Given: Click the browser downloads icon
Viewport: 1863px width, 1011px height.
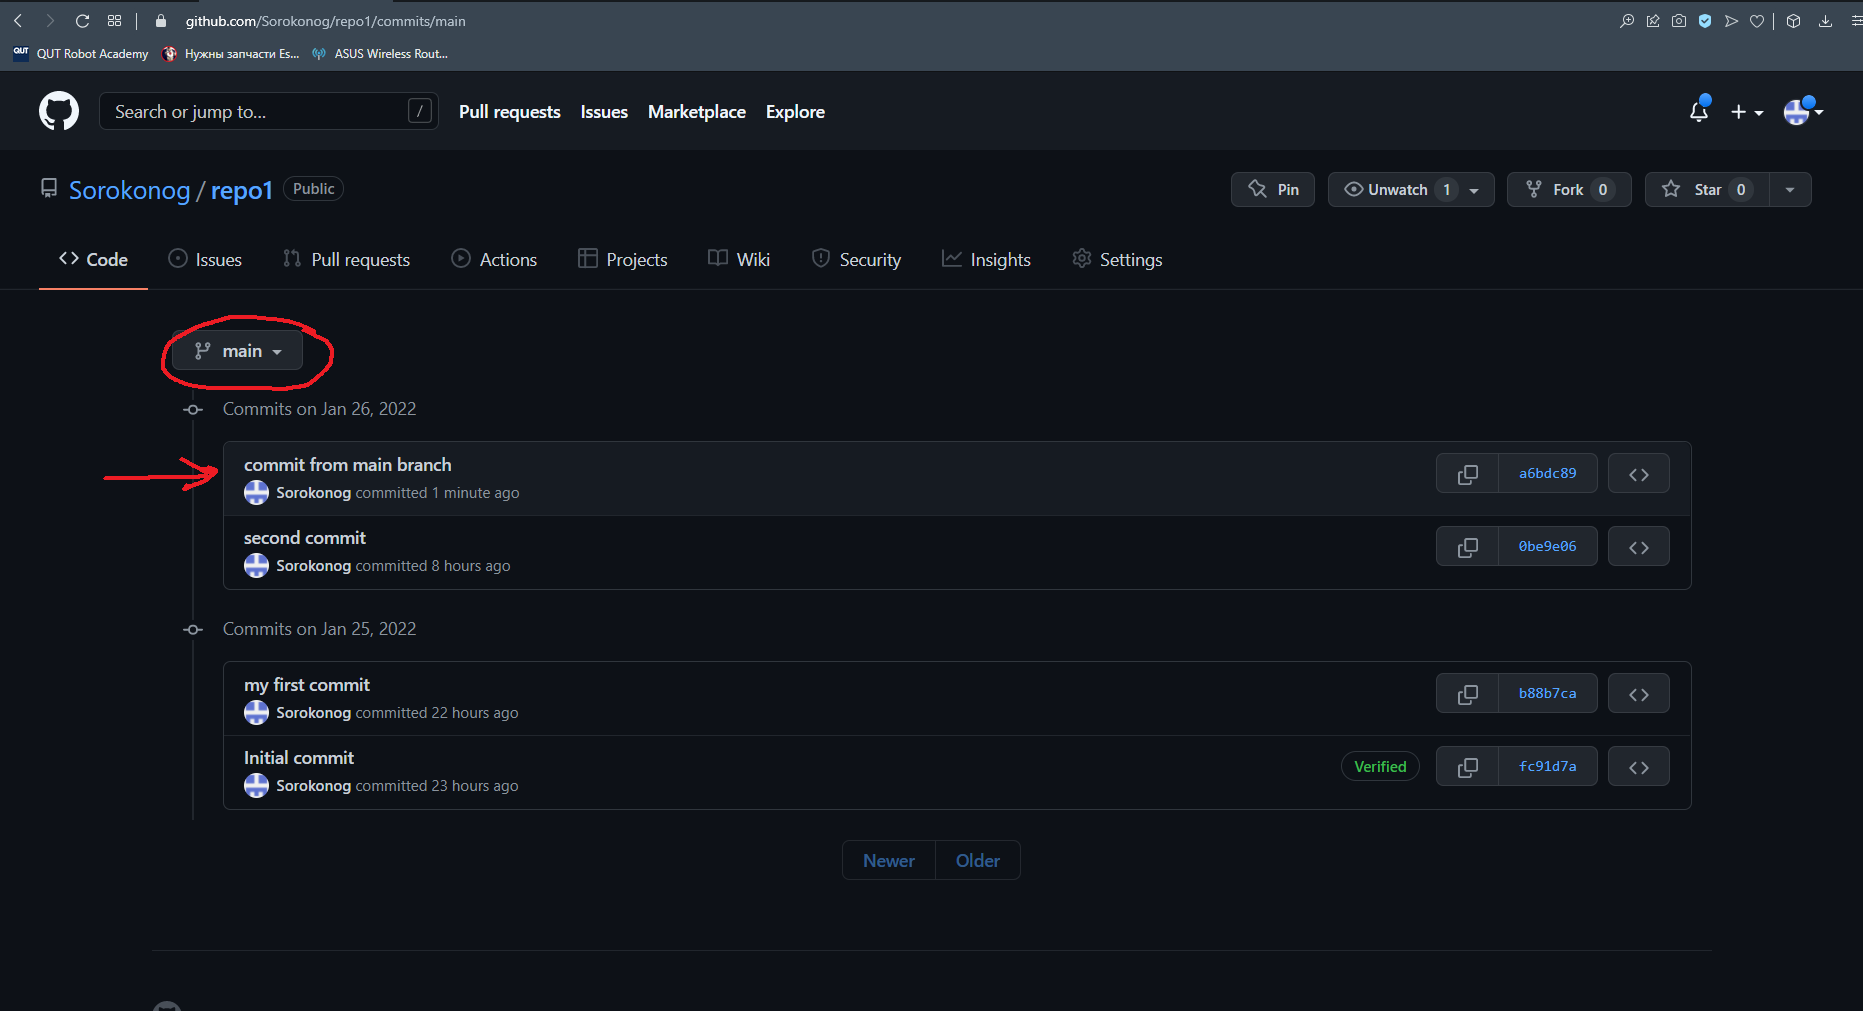Looking at the screenshot, I should (1825, 21).
